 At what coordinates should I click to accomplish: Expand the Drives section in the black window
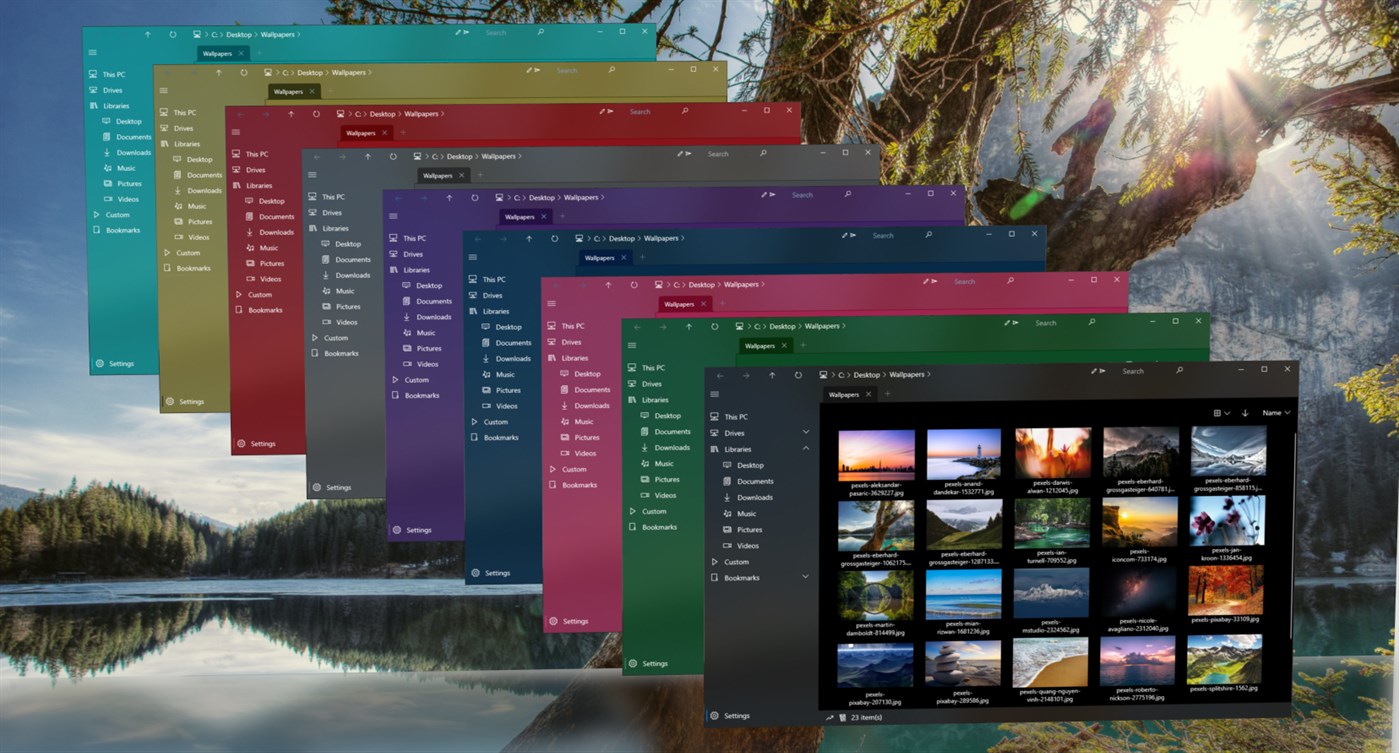[806, 433]
